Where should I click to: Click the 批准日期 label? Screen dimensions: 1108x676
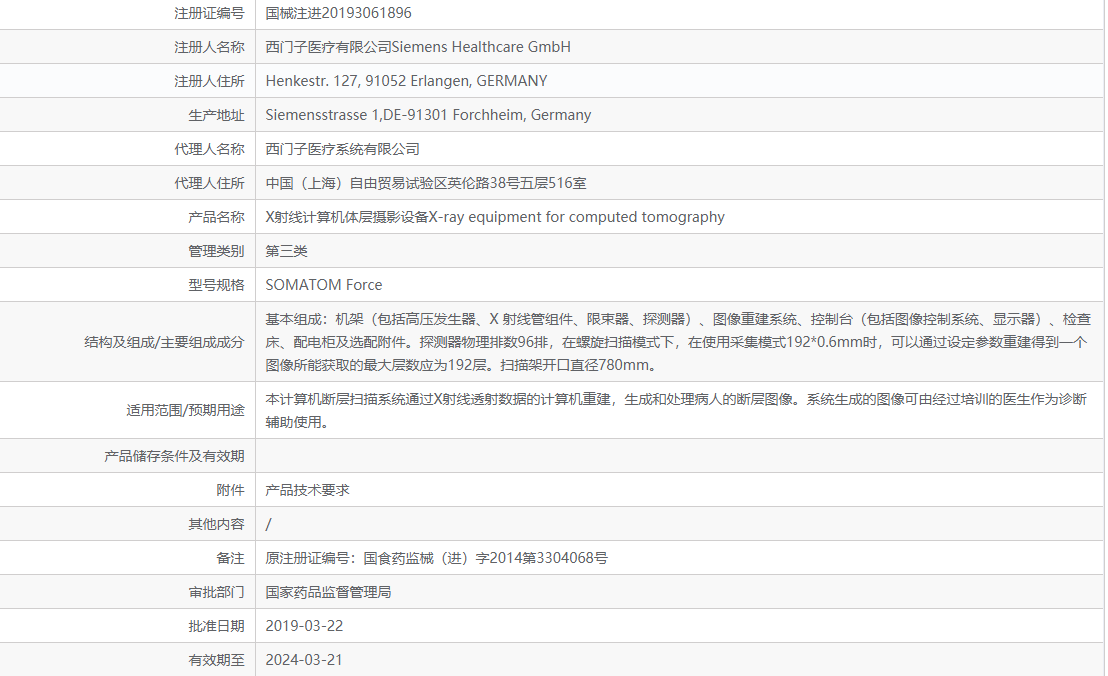click(x=216, y=626)
